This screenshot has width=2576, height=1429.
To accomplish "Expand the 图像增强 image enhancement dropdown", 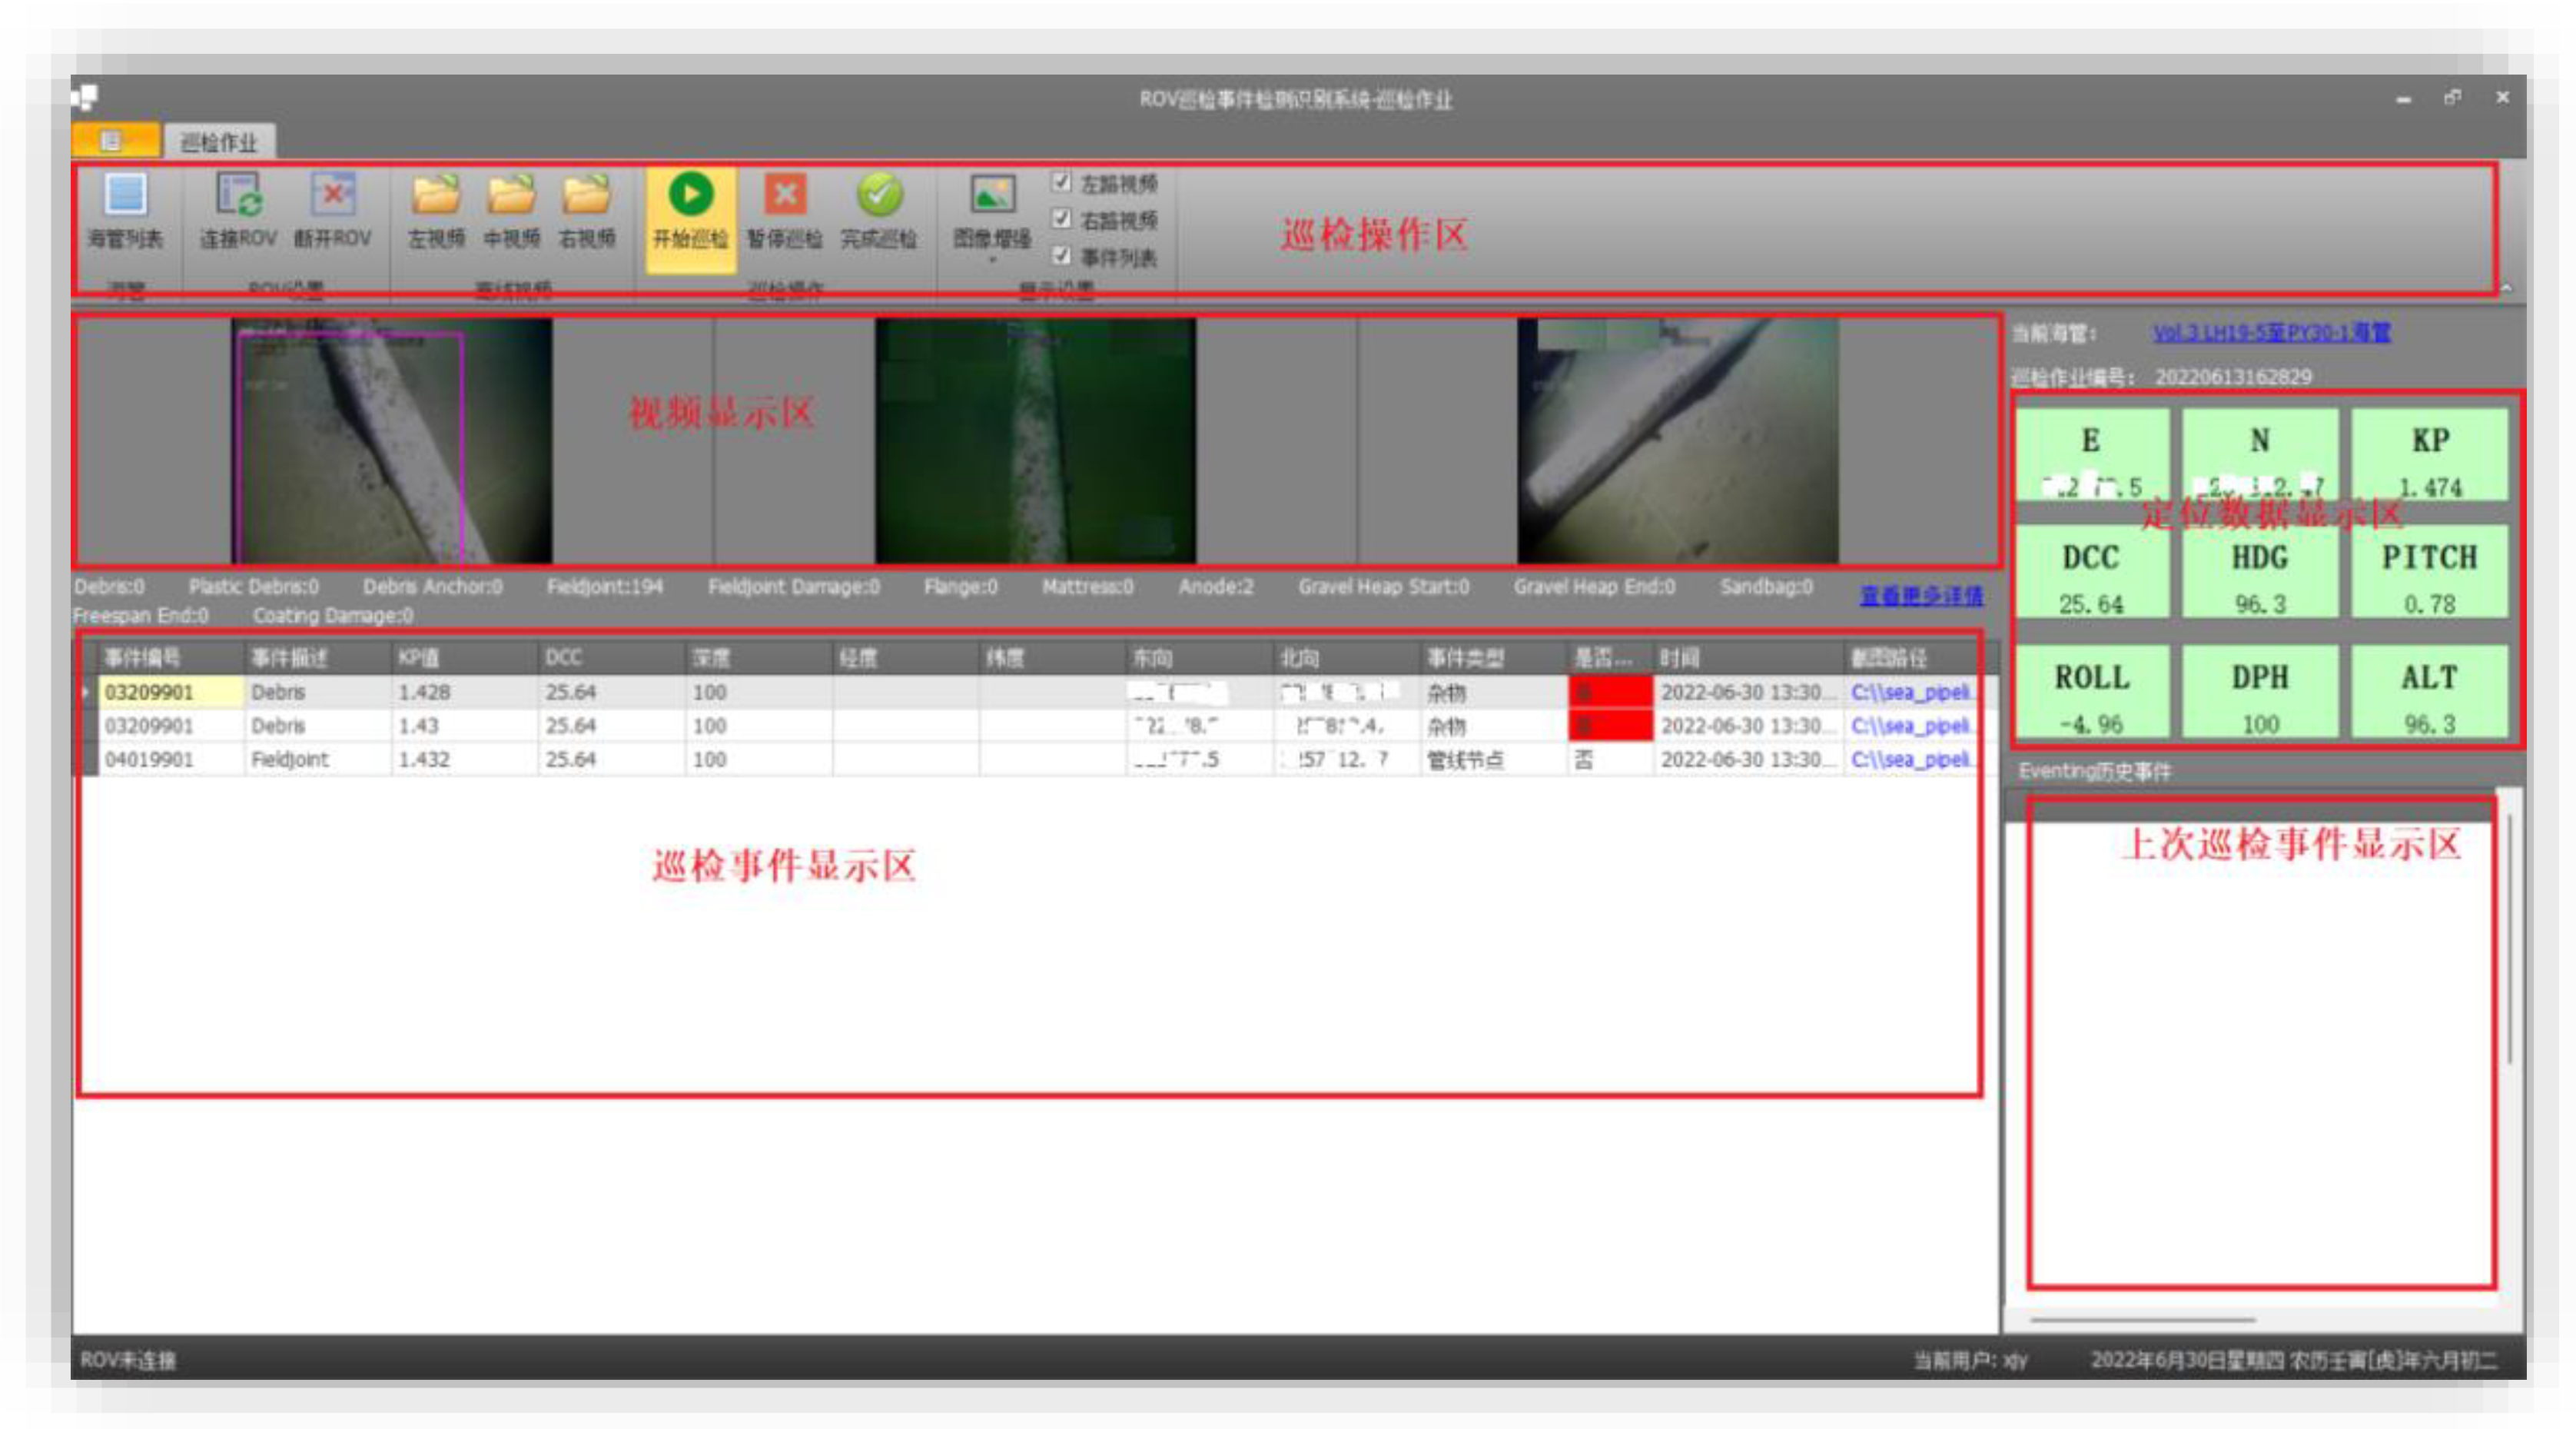I will pyautogui.click(x=992, y=259).
